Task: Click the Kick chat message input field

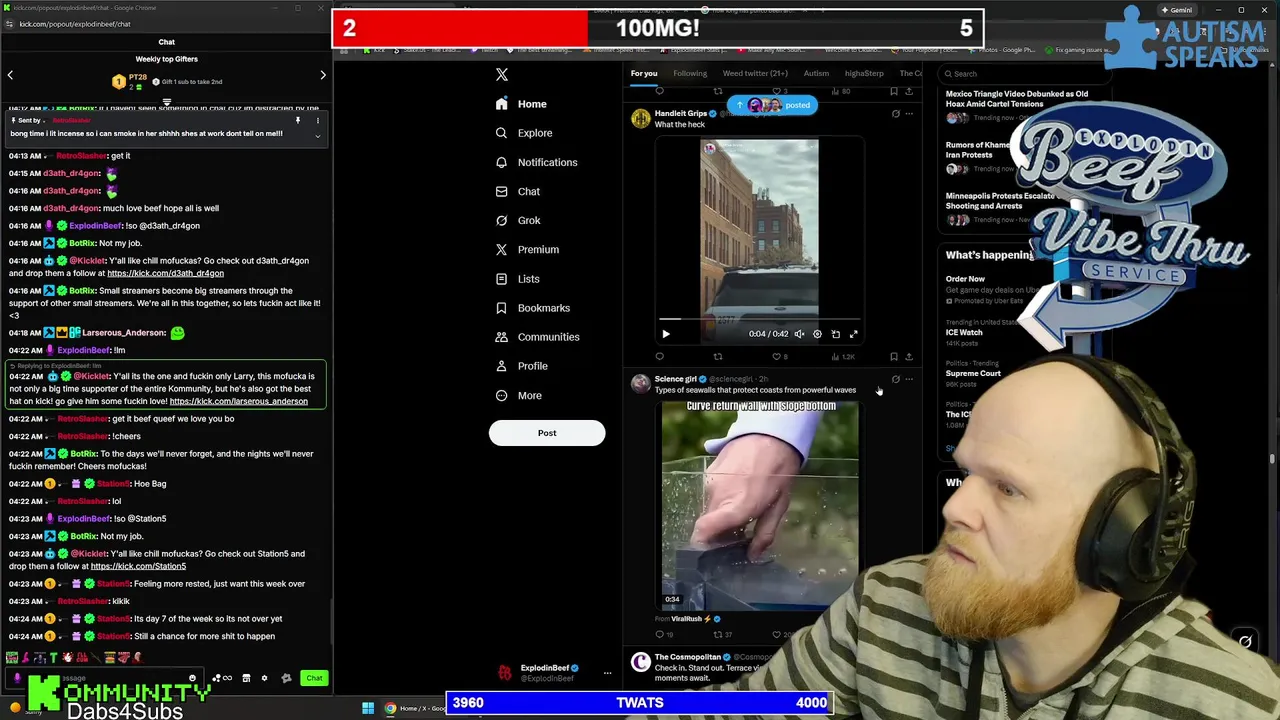Action: tap(105, 678)
